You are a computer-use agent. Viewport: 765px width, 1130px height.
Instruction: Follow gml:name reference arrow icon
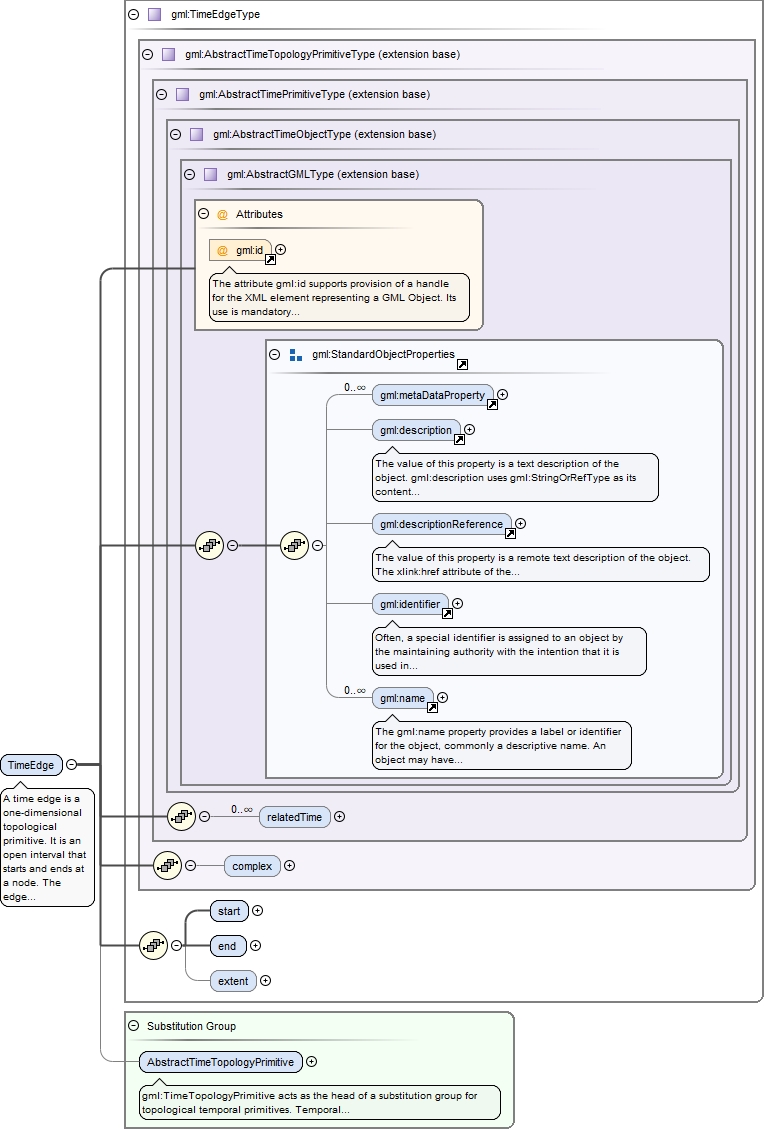click(x=432, y=708)
